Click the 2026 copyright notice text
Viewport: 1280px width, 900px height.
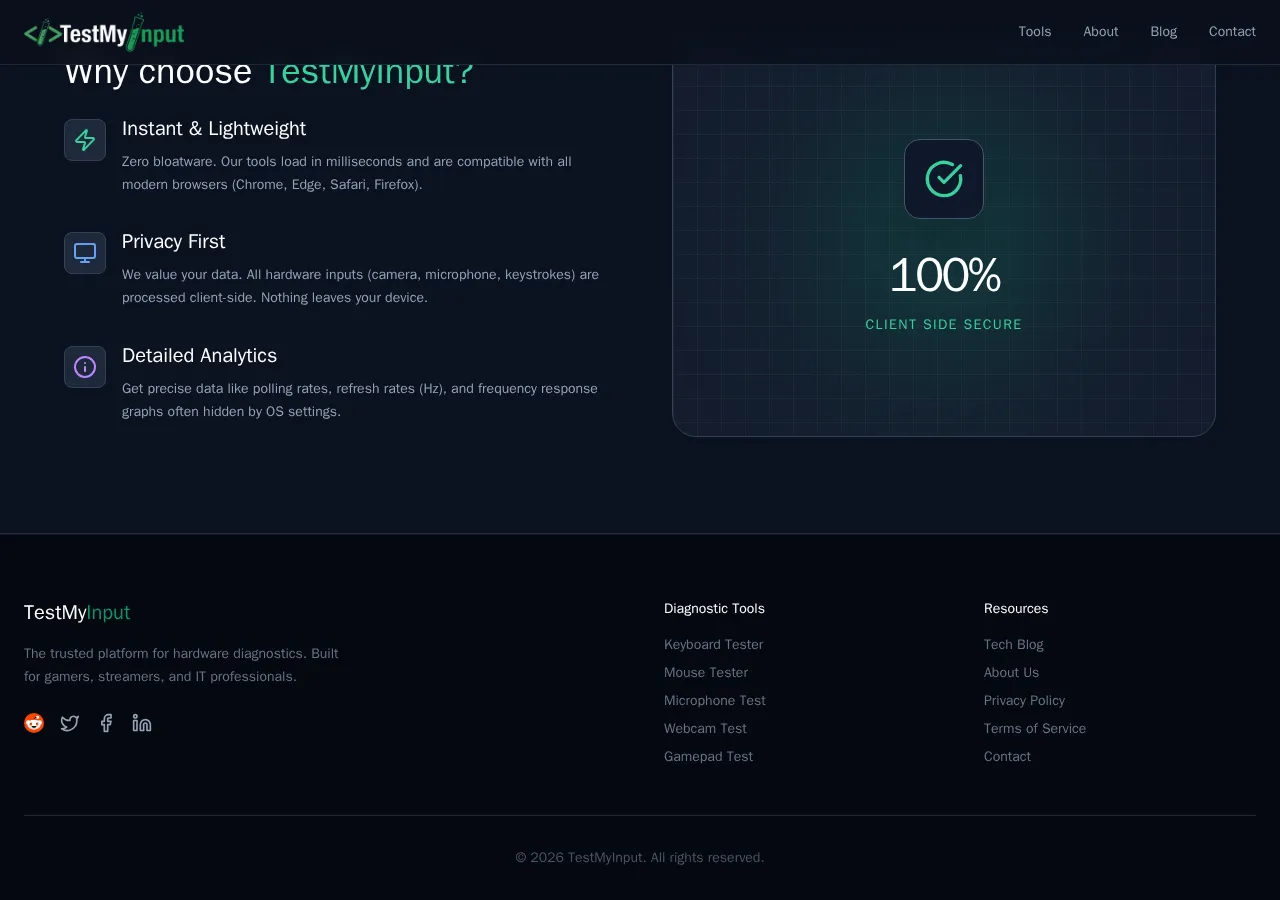pos(640,858)
